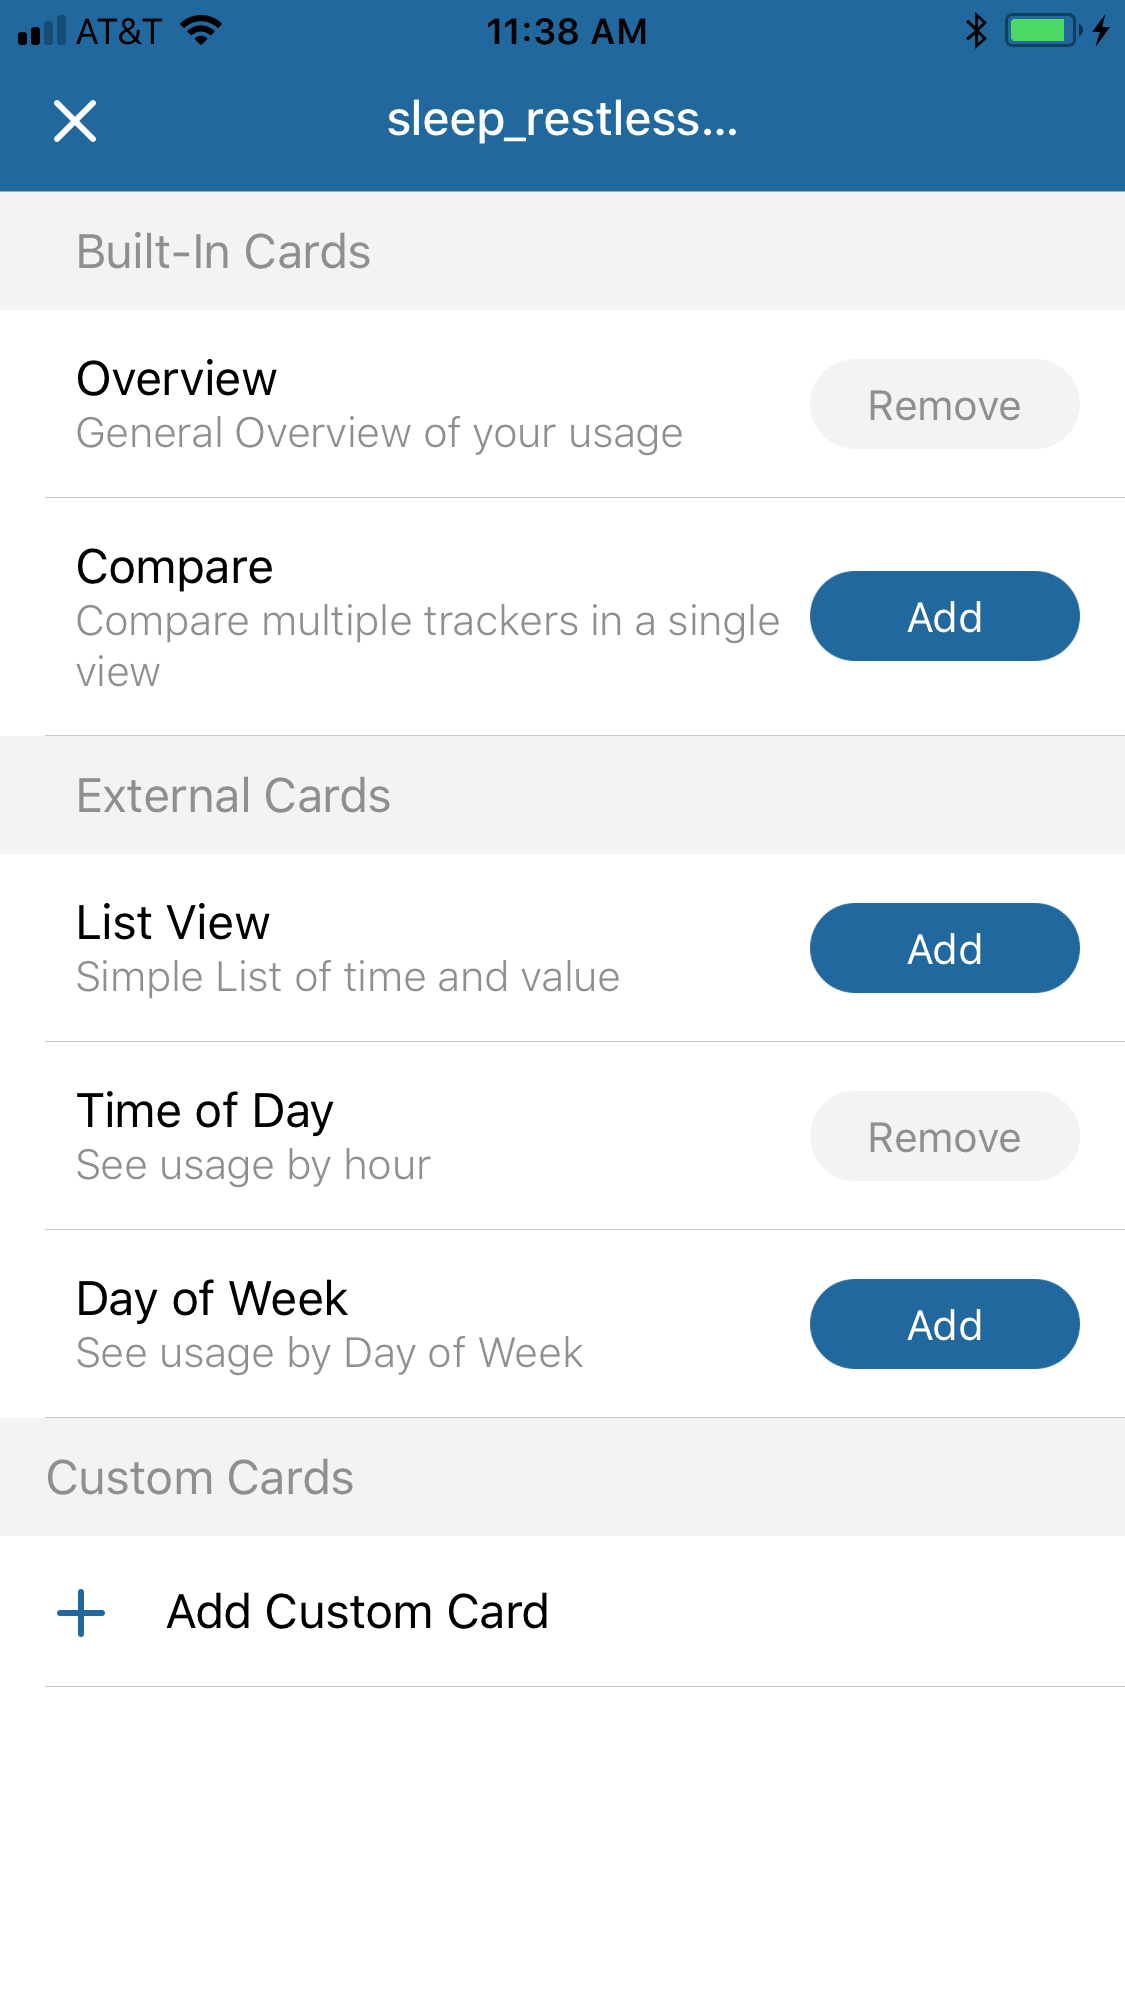Add the Compare card
The image size is (1125, 2001).
click(x=943, y=616)
